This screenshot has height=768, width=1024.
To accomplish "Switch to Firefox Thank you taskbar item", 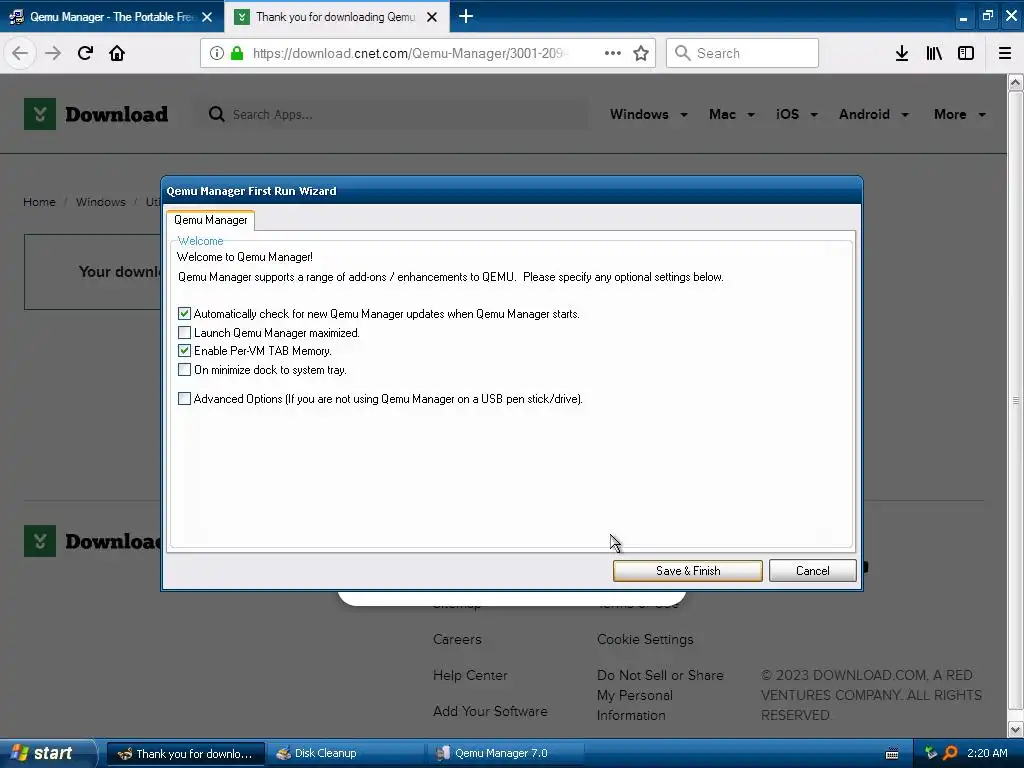I will (x=186, y=754).
